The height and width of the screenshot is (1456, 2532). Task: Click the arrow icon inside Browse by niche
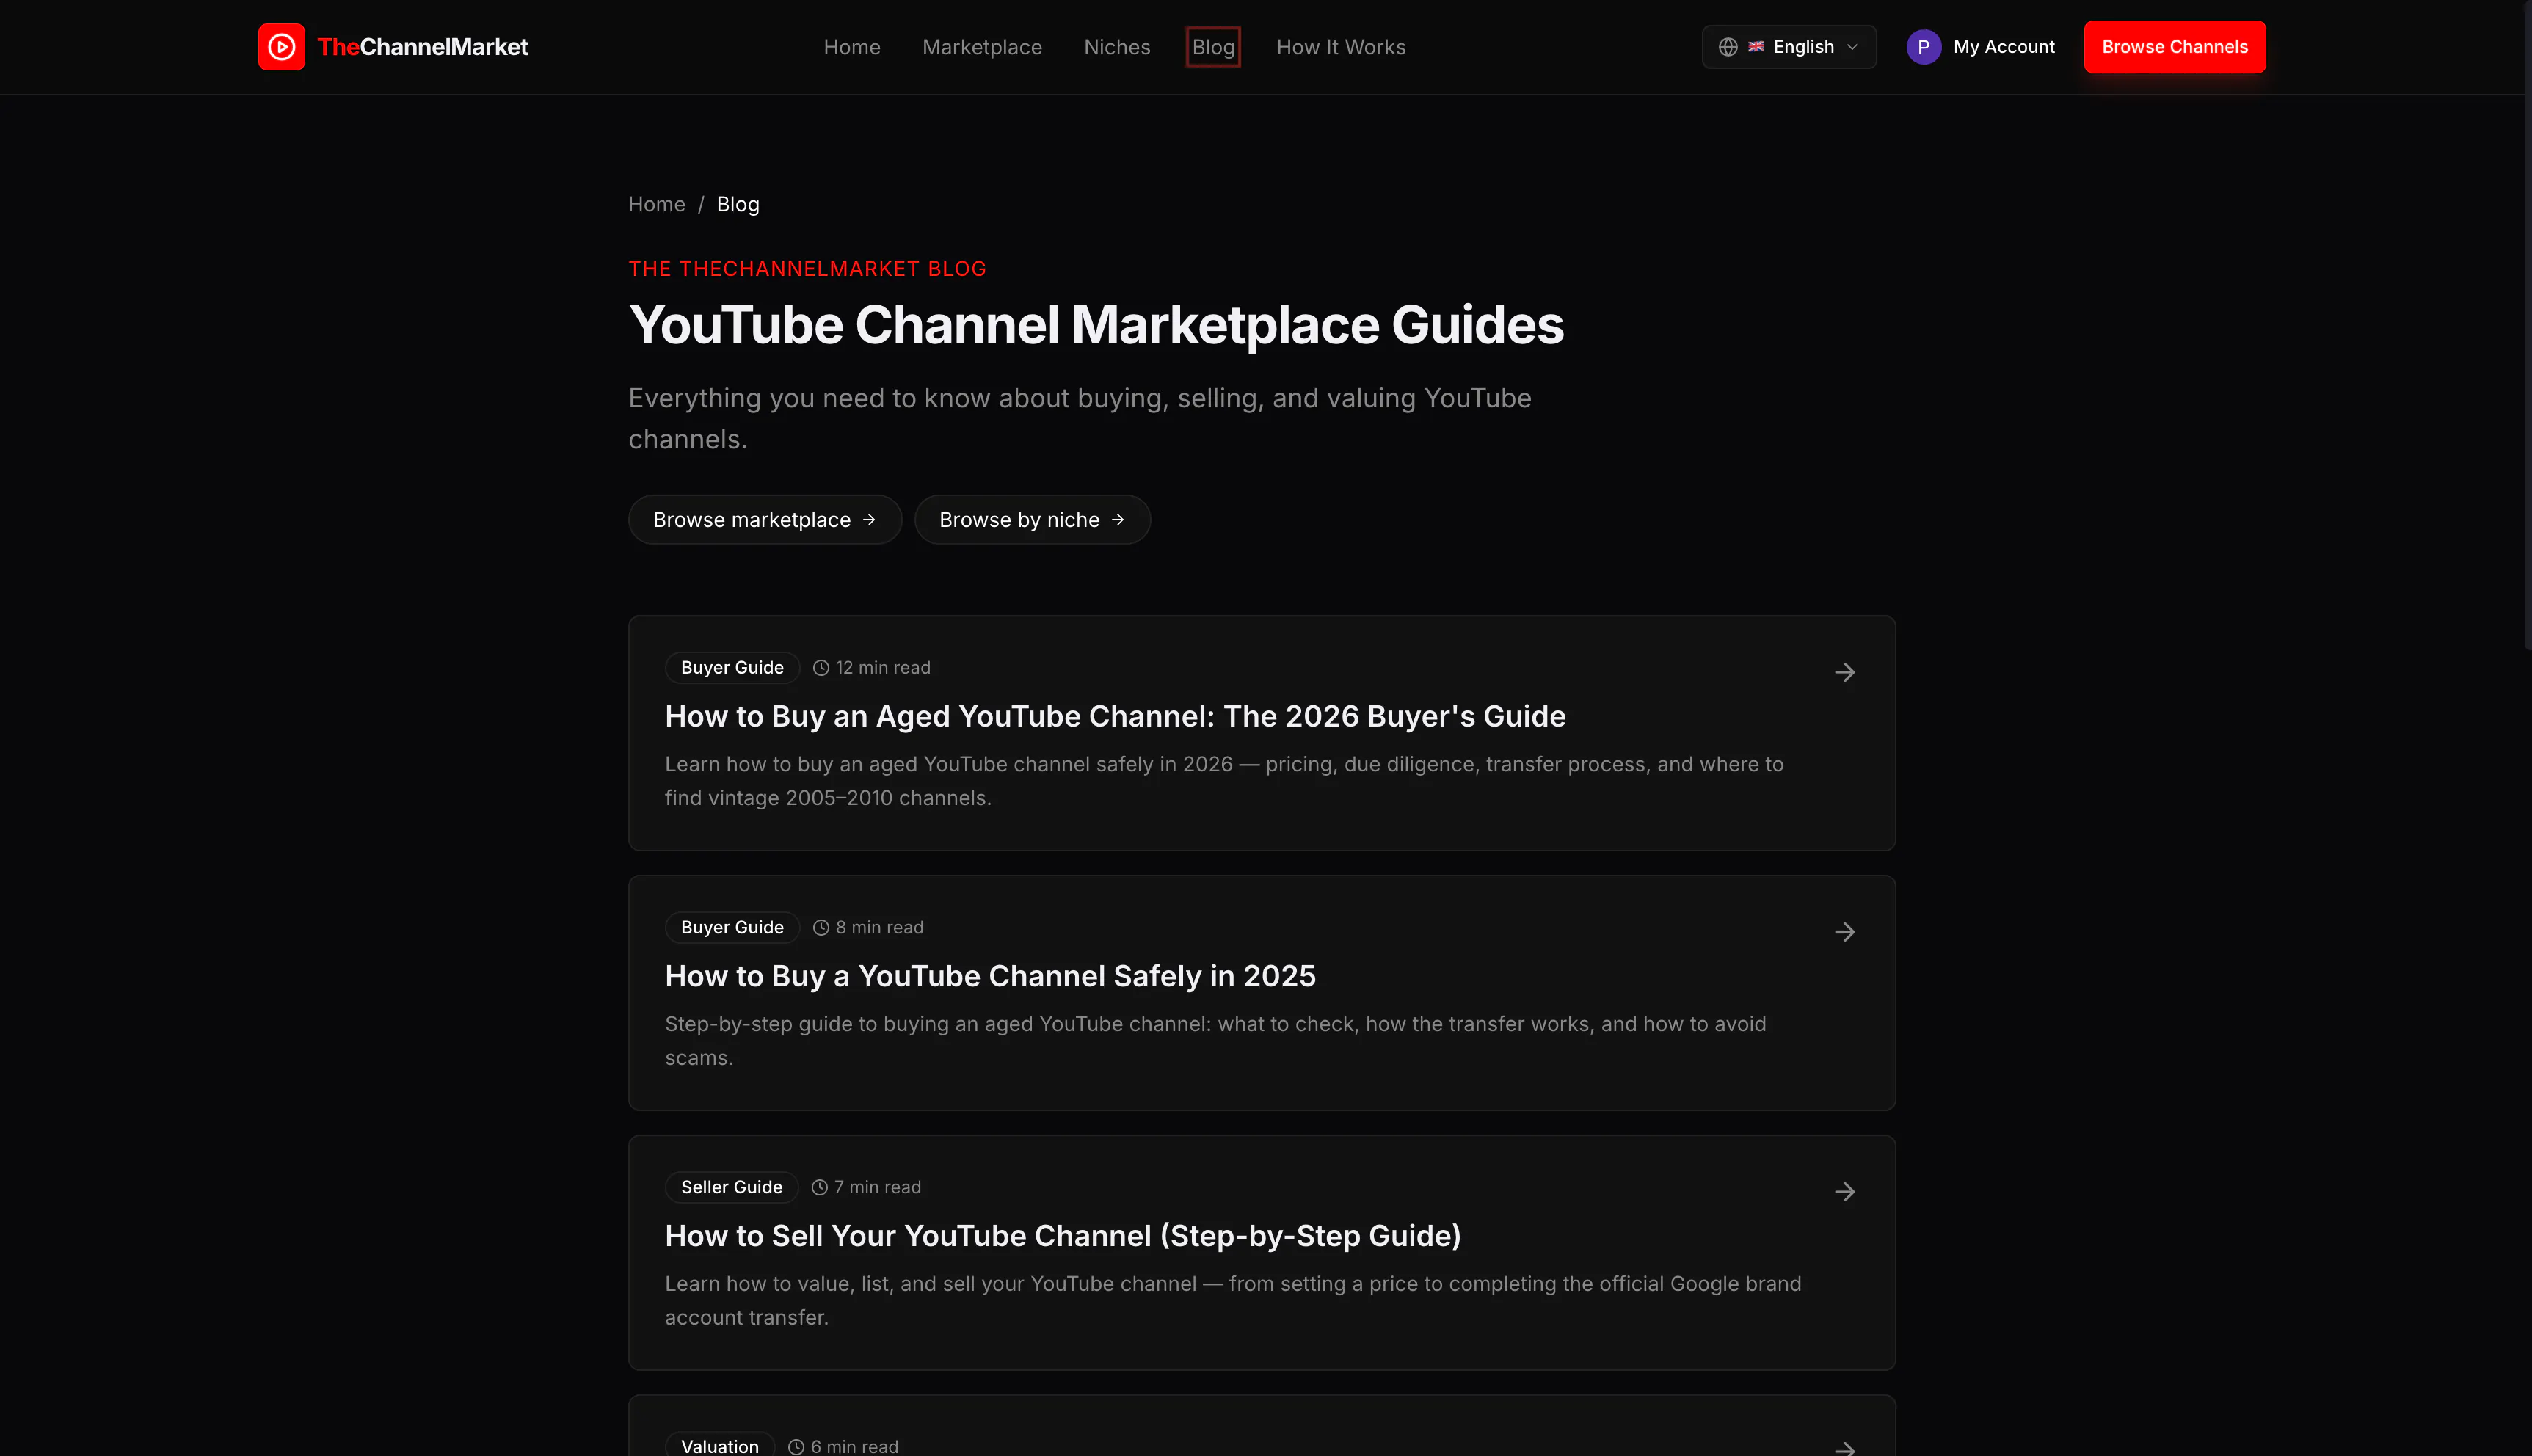click(x=1118, y=520)
